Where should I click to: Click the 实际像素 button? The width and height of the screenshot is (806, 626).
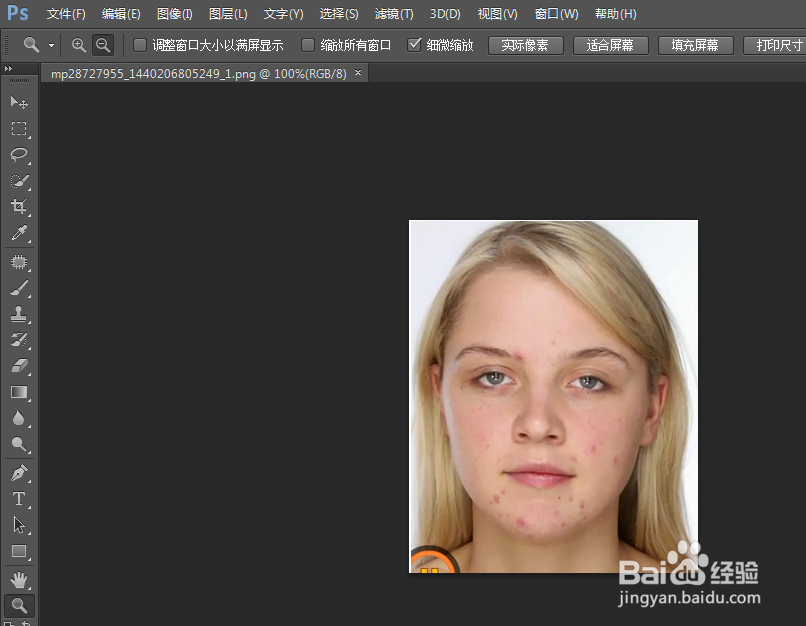525,45
